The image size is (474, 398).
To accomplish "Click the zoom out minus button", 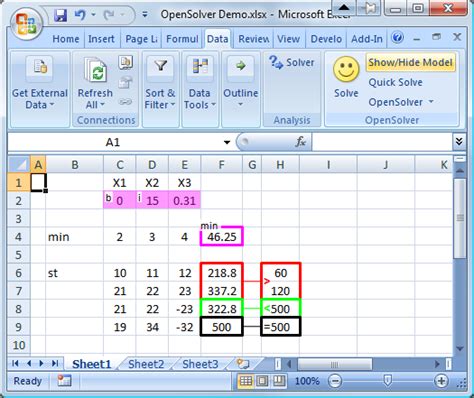I will point(335,381).
